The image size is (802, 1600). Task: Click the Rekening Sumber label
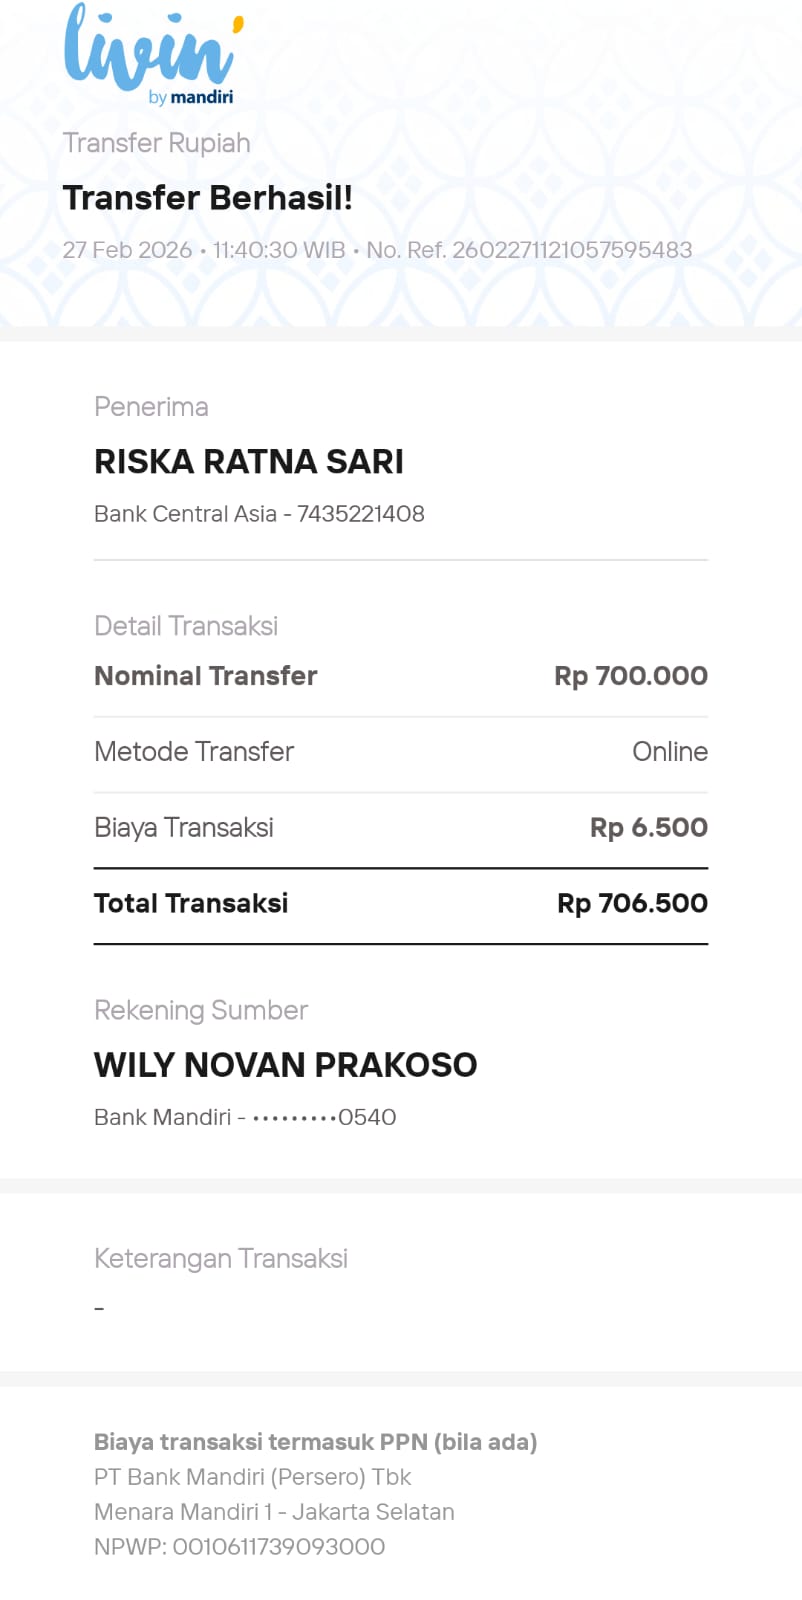tap(201, 1010)
